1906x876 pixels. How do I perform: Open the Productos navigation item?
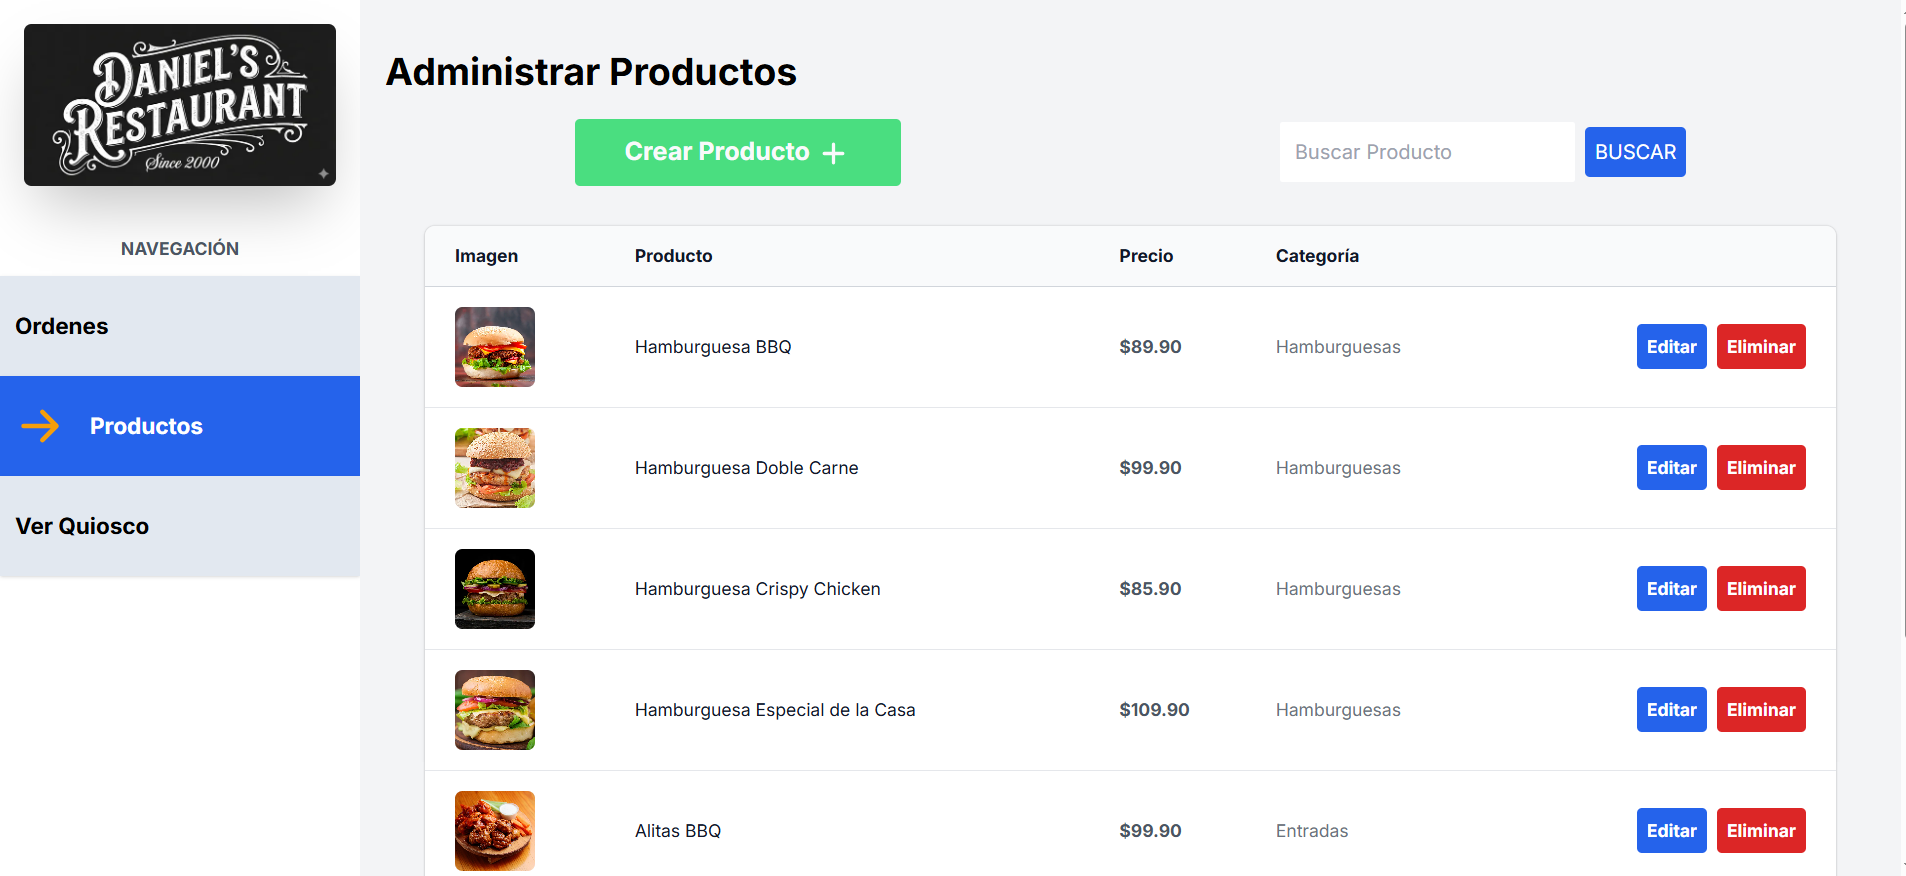point(146,426)
